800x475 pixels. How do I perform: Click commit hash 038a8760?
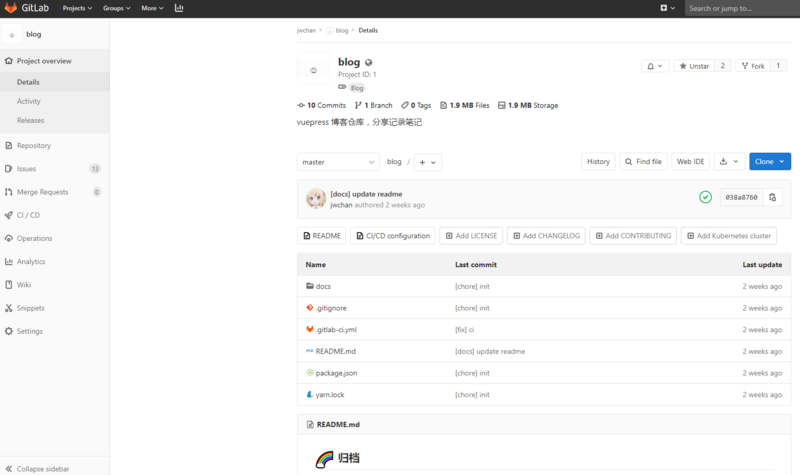coord(741,197)
